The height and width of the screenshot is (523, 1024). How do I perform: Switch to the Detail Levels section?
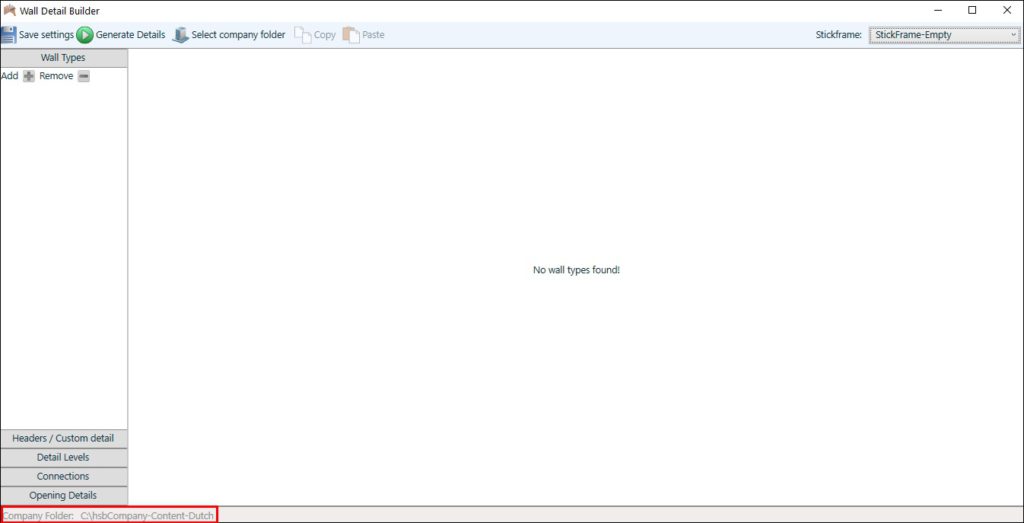63,457
